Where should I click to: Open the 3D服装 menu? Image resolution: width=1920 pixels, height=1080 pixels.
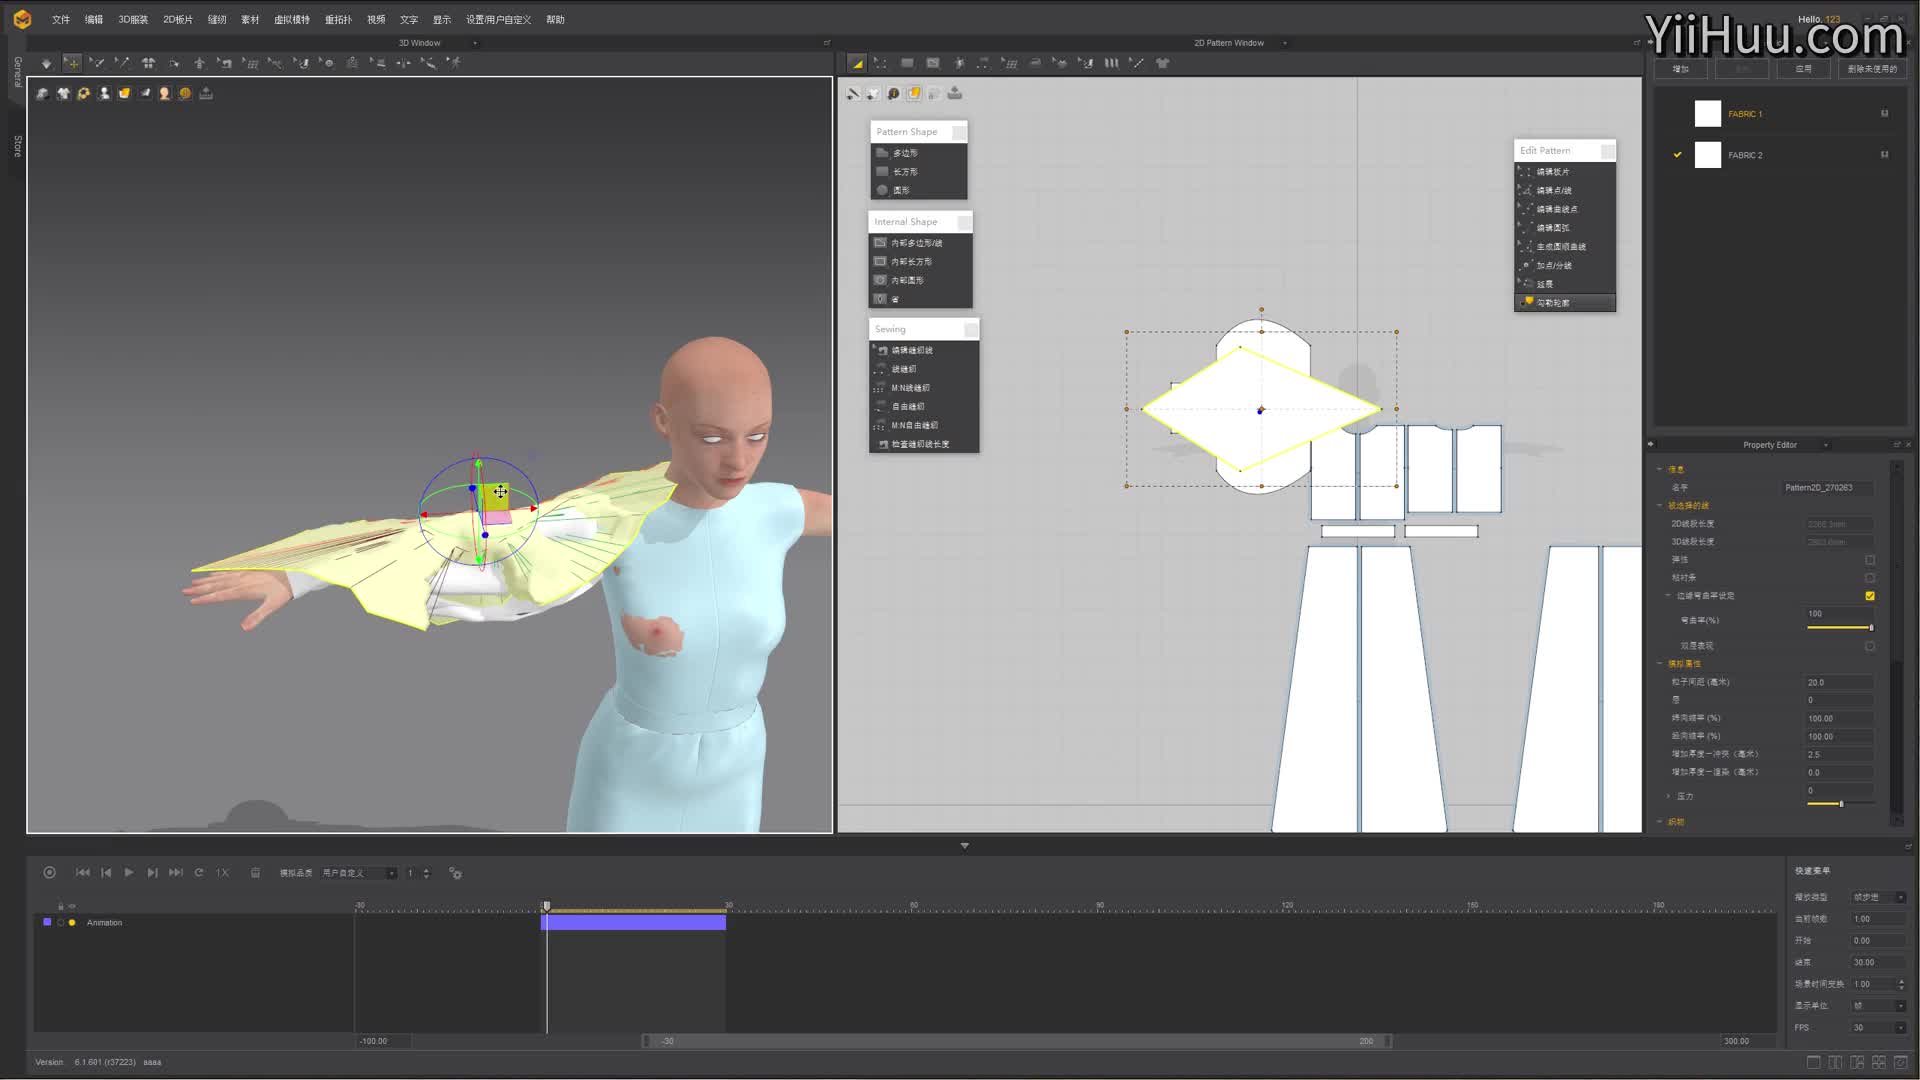pos(132,19)
